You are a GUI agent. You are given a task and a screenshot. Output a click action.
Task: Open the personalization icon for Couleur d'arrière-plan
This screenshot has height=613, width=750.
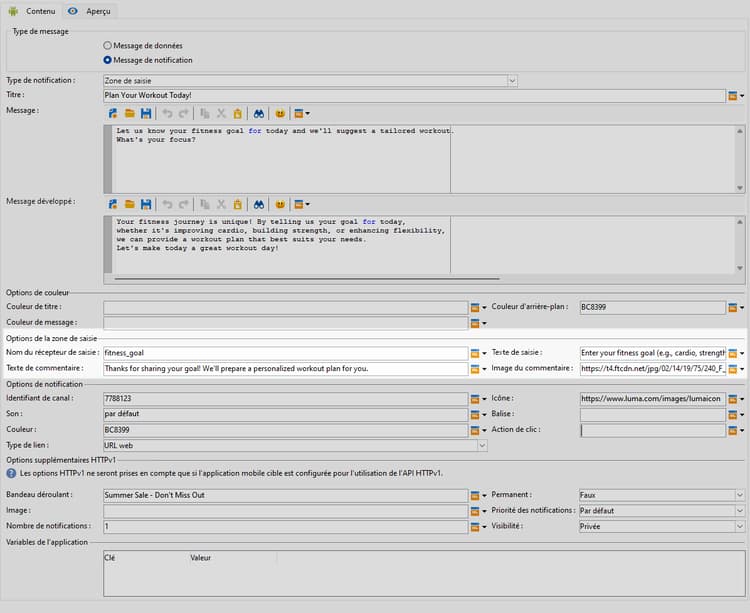[736, 307]
